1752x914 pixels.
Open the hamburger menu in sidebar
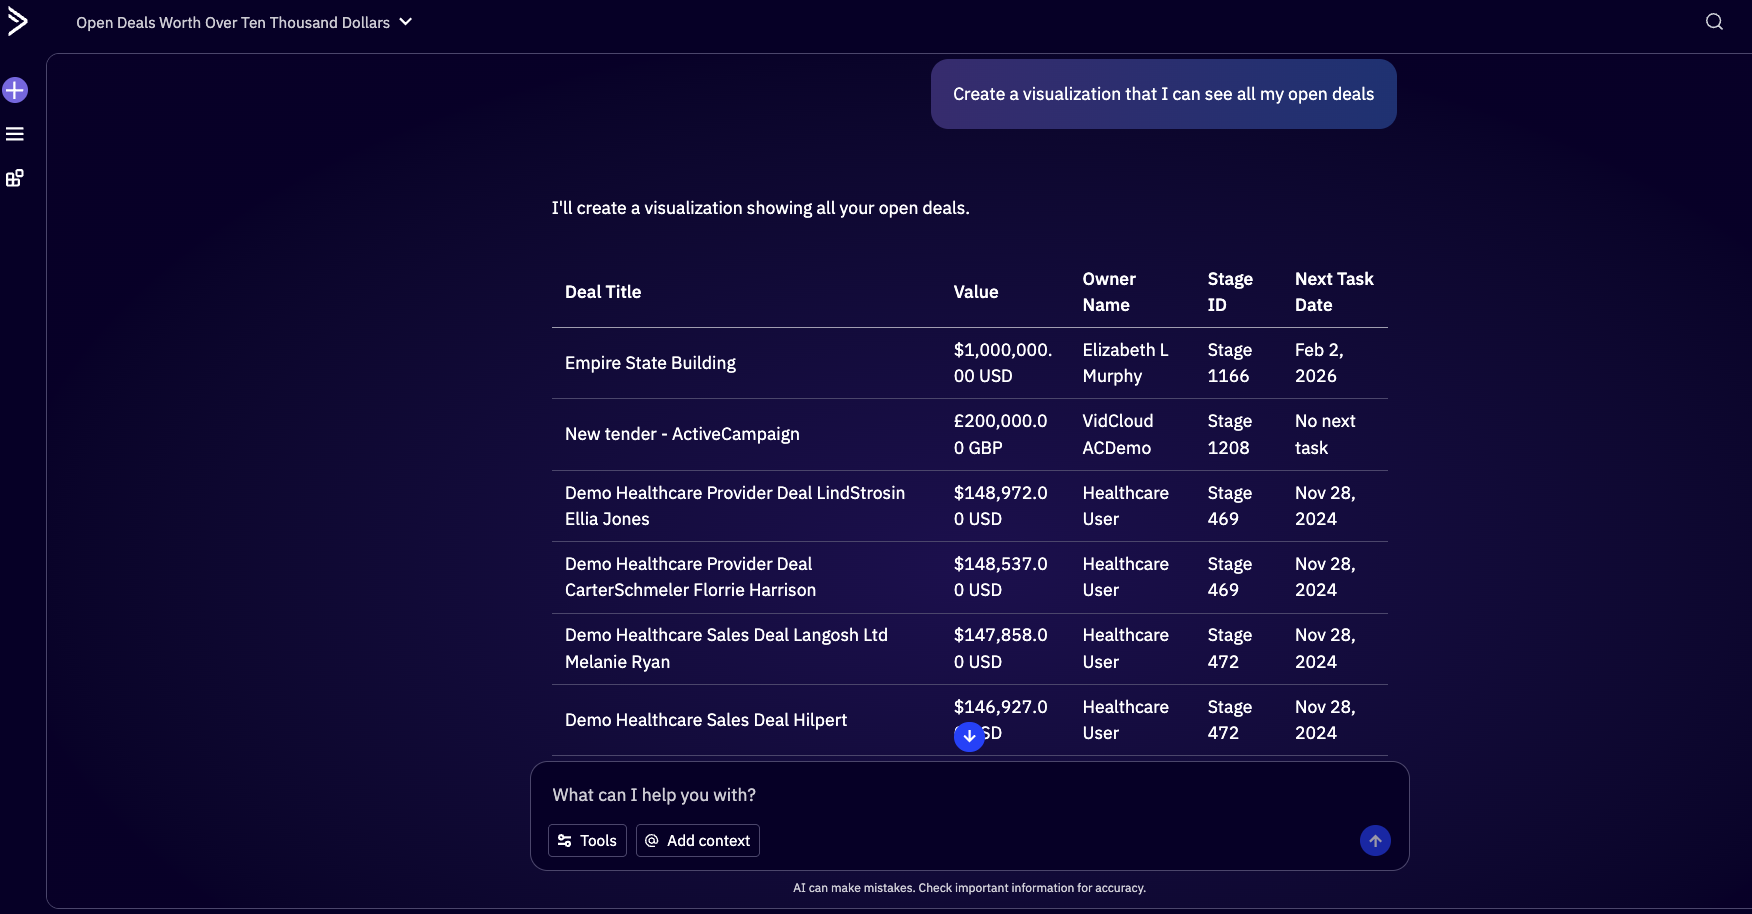click(15, 134)
